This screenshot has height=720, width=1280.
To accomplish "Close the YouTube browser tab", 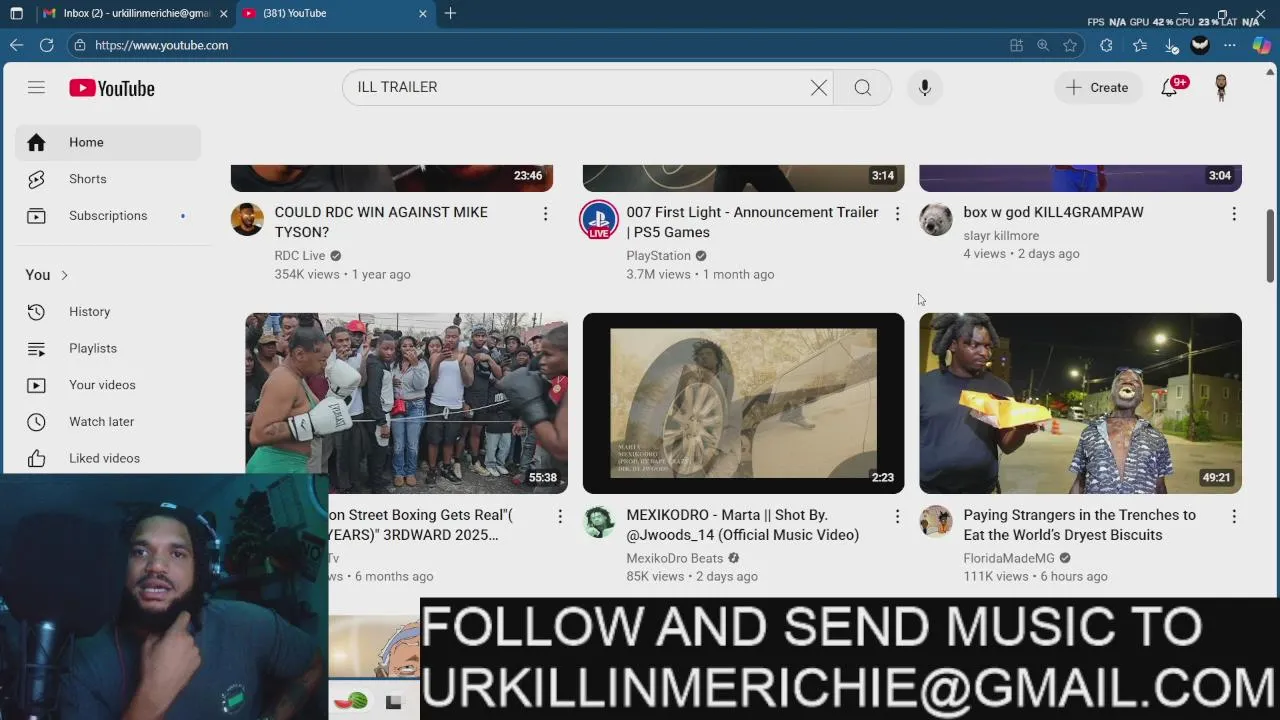I will tap(422, 14).
